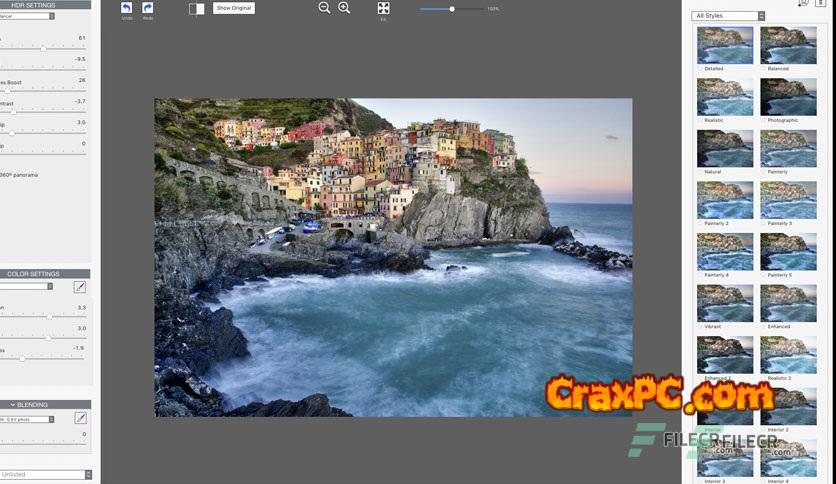
Task: Click the Redo arrow icon
Action: click(x=148, y=8)
